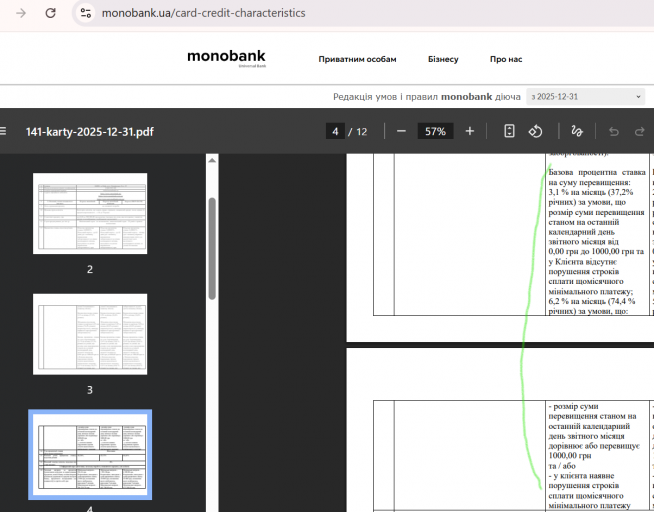Click the thumbnail panel scrollbar handle
This screenshot has width=654, height=512.
point(212,248)
